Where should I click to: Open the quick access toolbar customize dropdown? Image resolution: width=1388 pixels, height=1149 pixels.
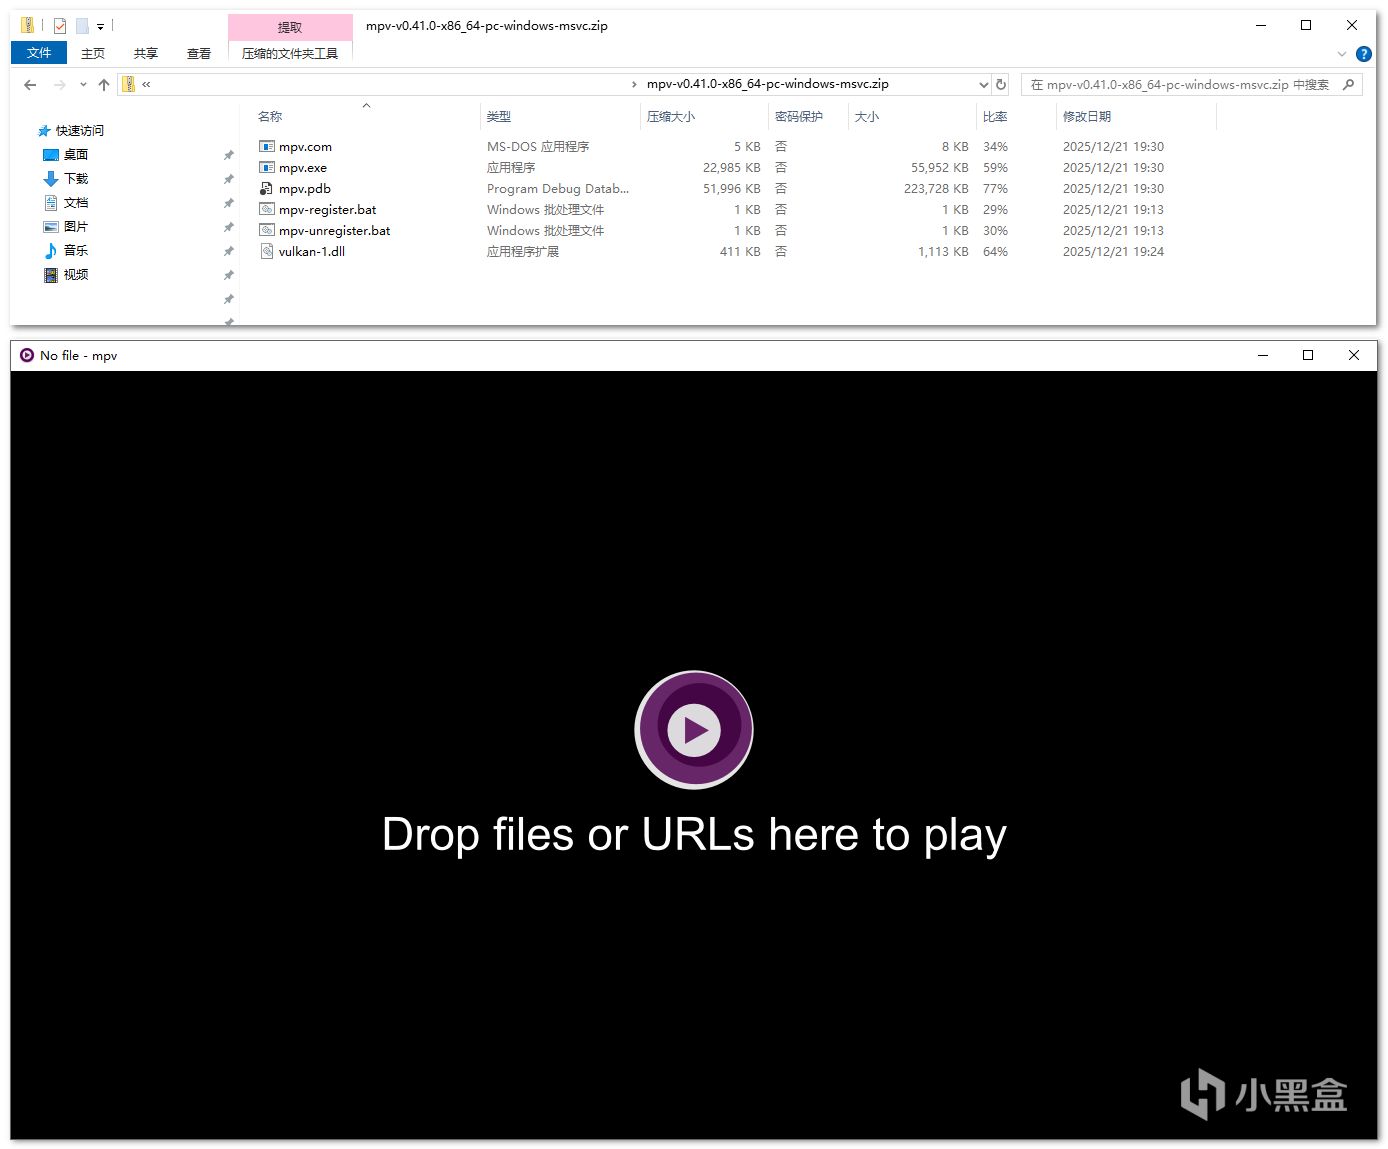(100, 27)
